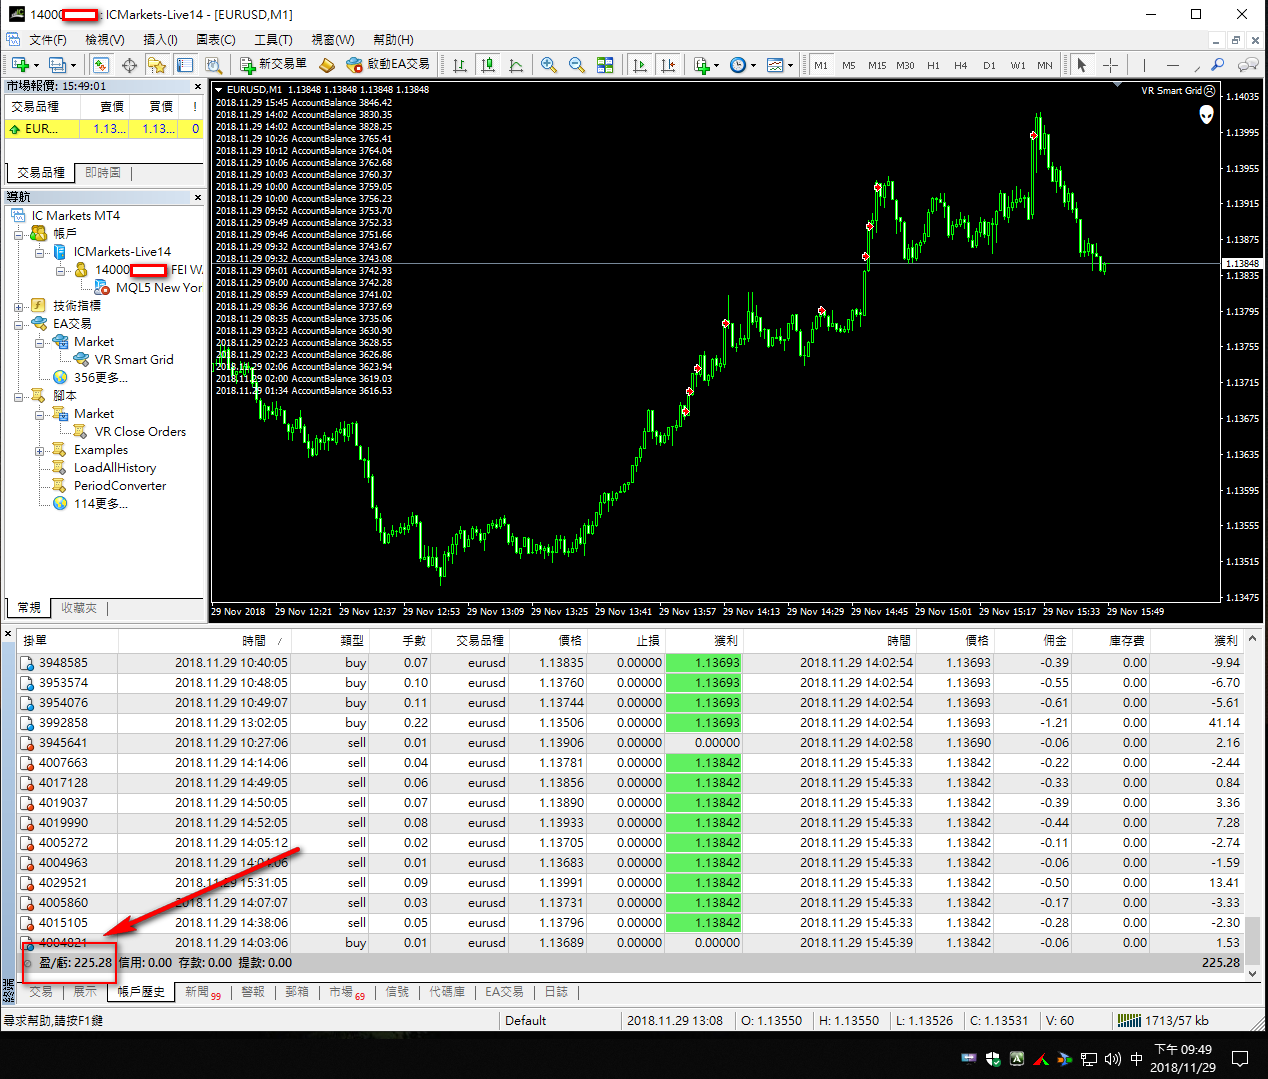Open the Data Window crosshair icon
The height and width of the screenshot is (1079, 1268).
(x=129, y=65)
